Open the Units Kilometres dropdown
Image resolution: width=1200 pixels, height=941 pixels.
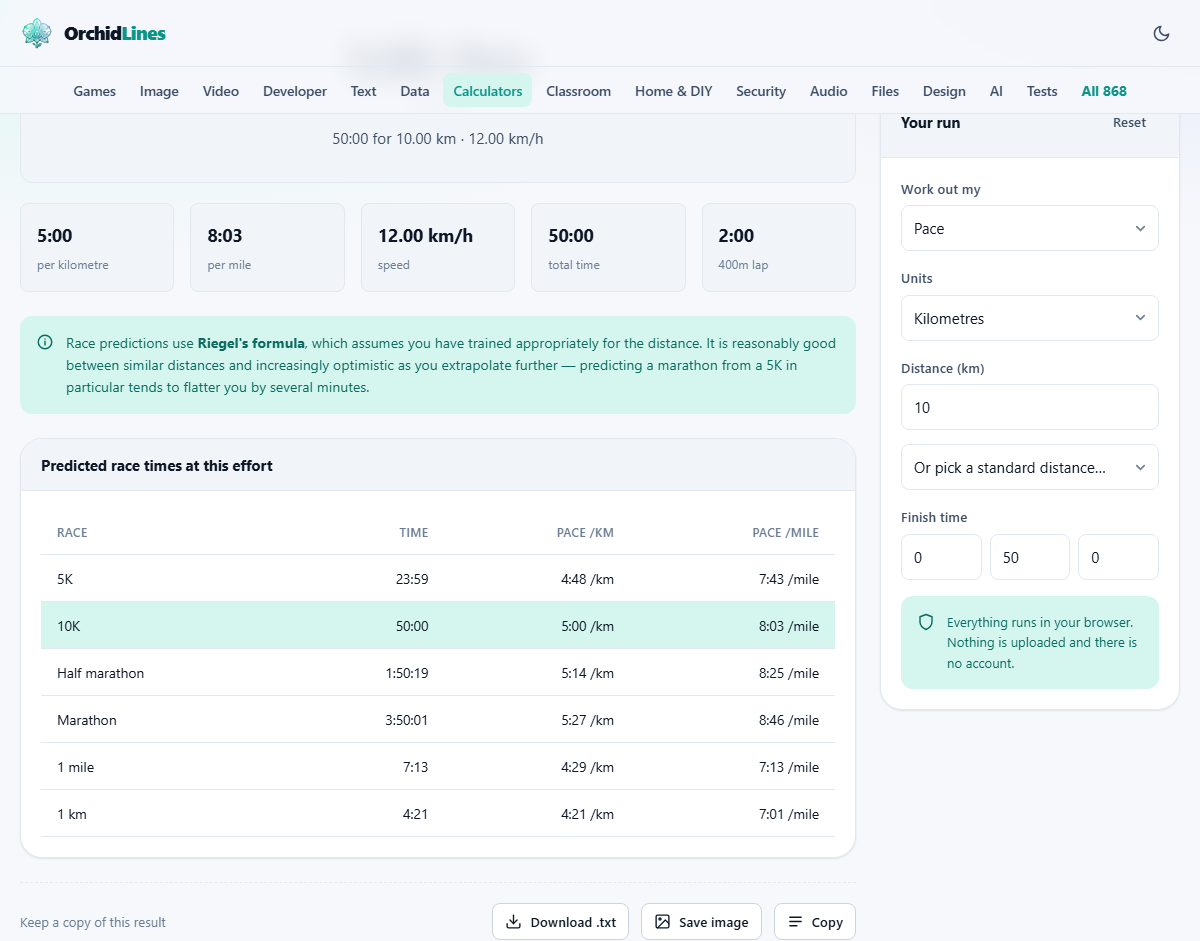(1030, 318)
